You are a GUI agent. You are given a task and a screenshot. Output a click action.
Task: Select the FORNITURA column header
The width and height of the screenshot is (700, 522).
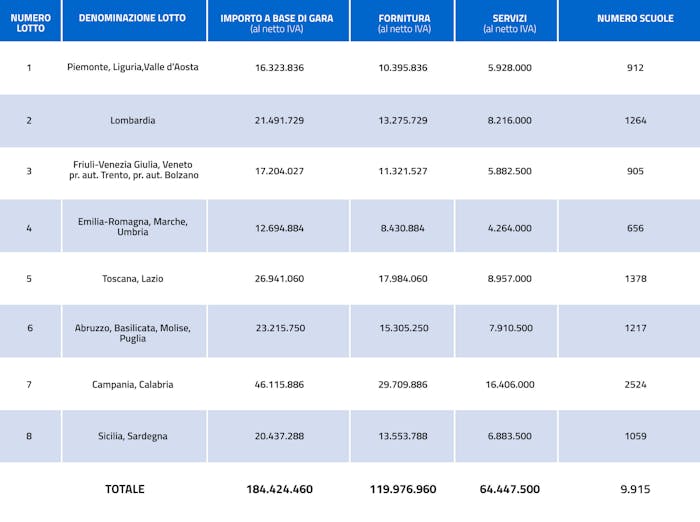coord(404,22)
